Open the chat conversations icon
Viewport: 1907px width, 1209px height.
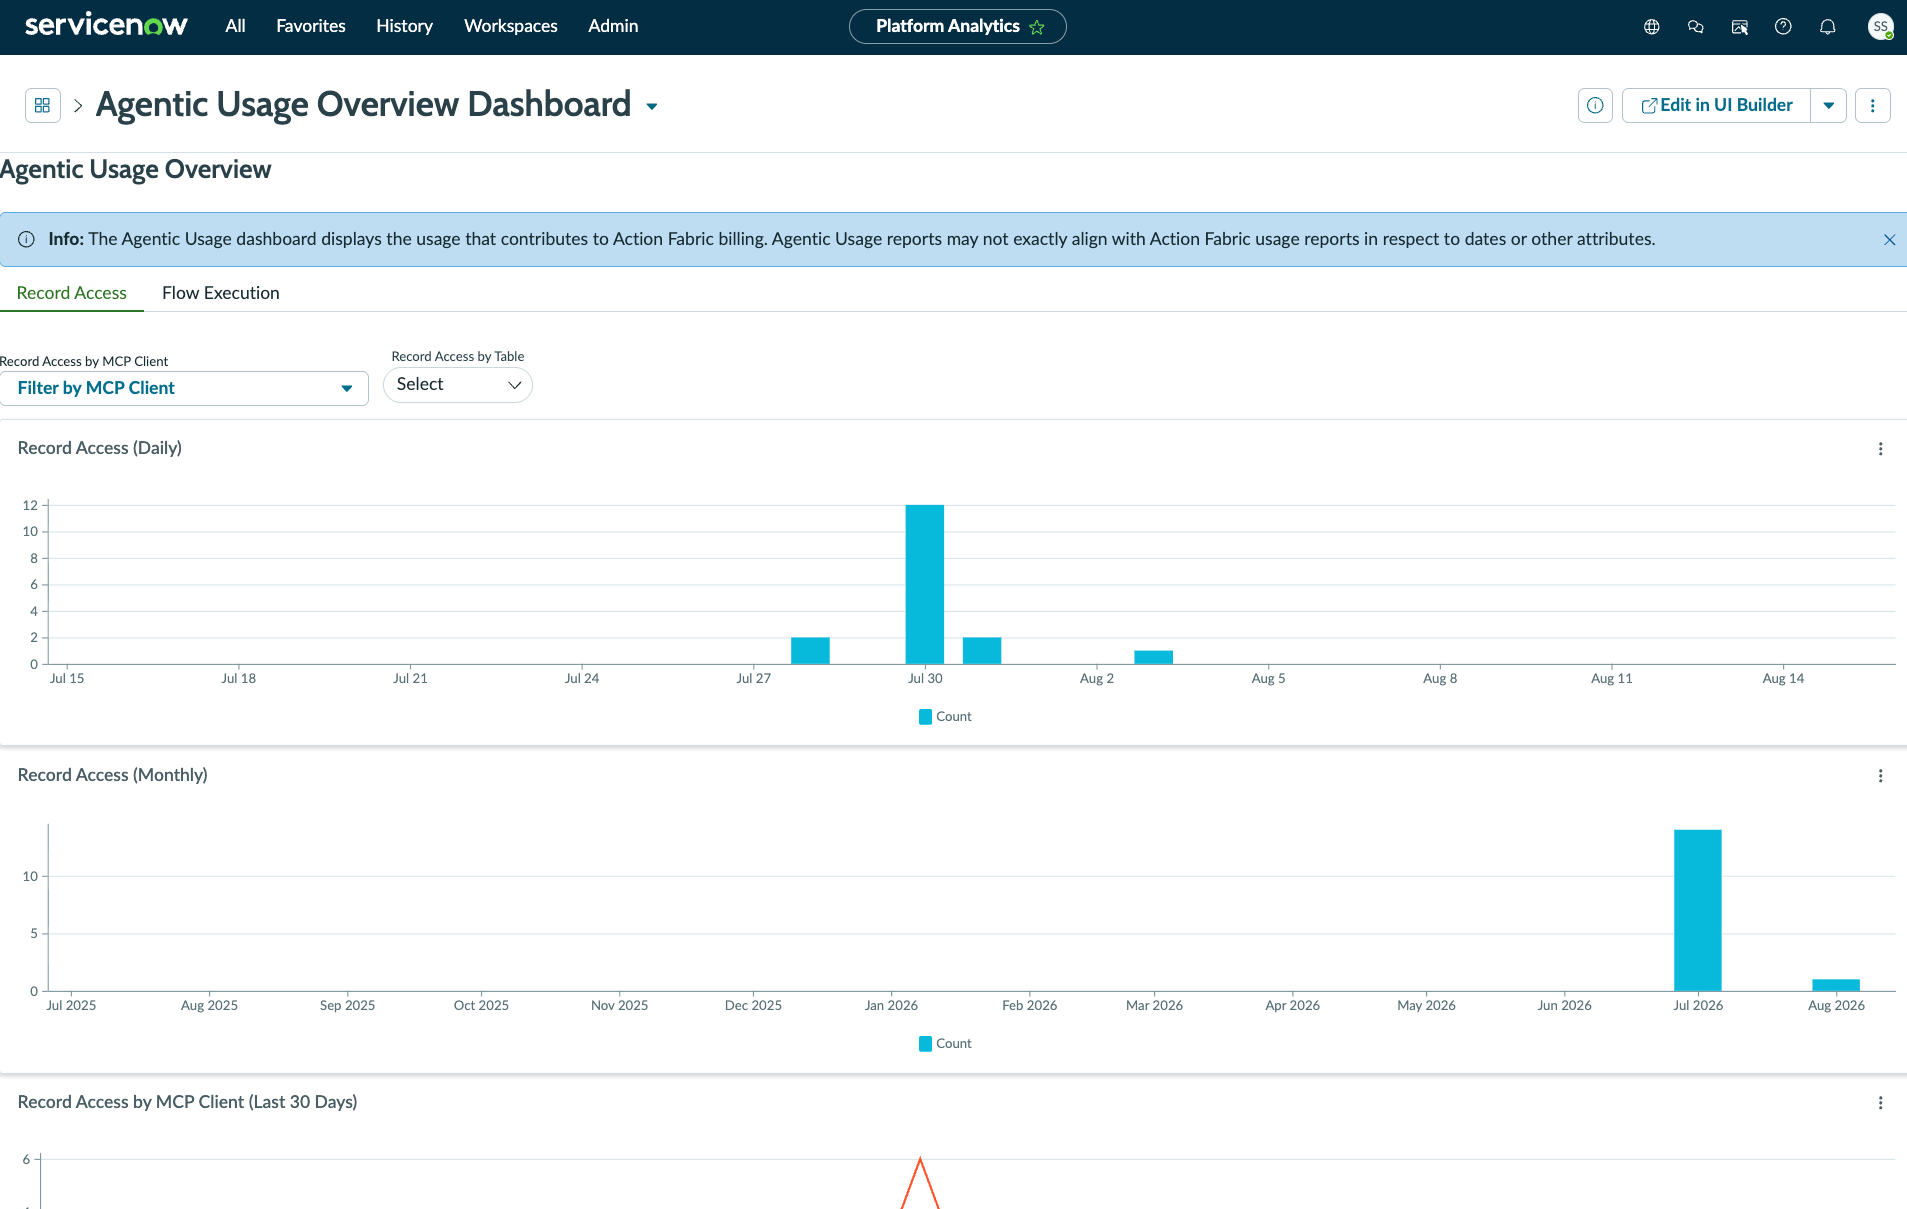point(1695,27)
